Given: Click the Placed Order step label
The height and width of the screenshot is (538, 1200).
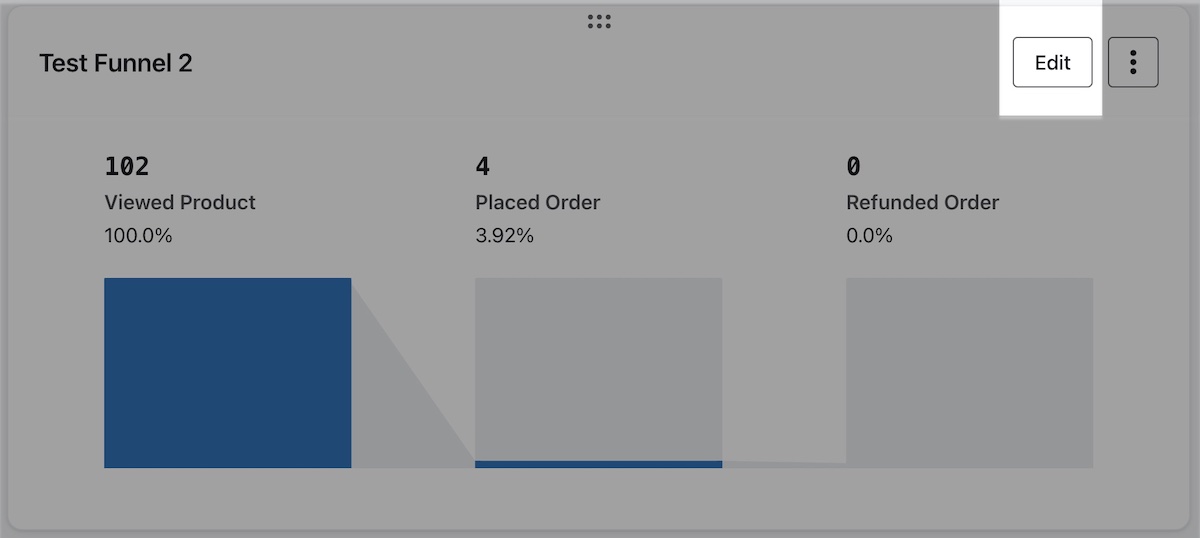Looking at the screenshot, I should [x=538, y=202].
